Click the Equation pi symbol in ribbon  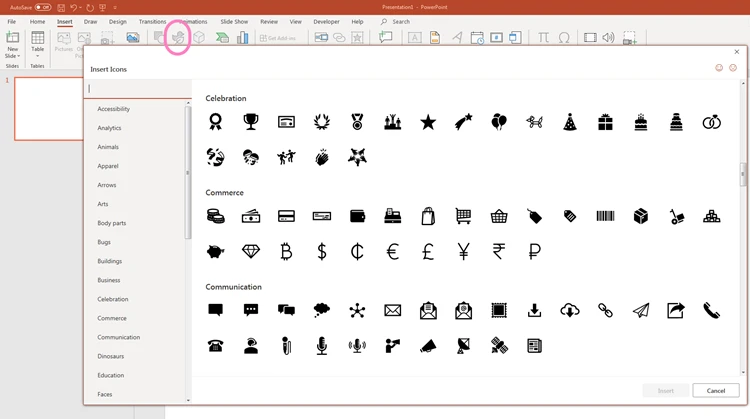tap(543, 37)
